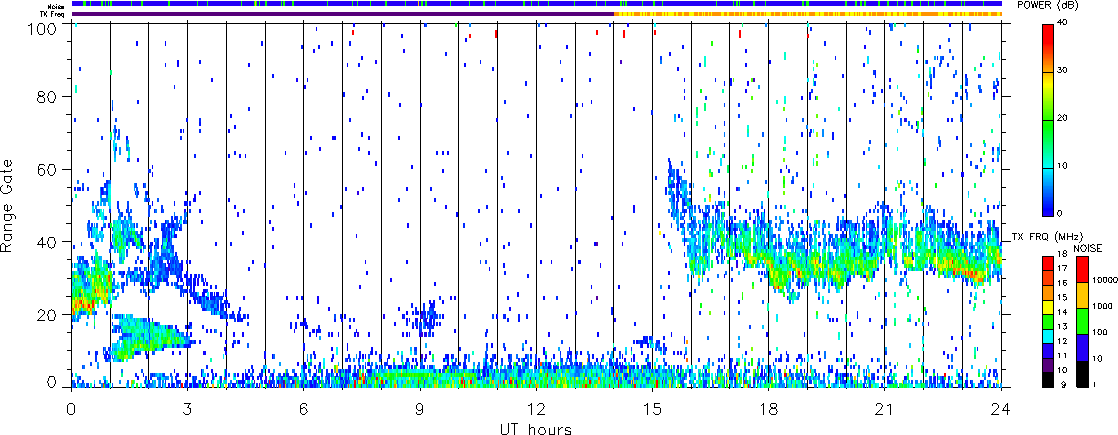Select the "24" tick on UT hours axis
The width and height of the screenshot is (1118, 435).
pyautogui.click(x=1001, y=409)
